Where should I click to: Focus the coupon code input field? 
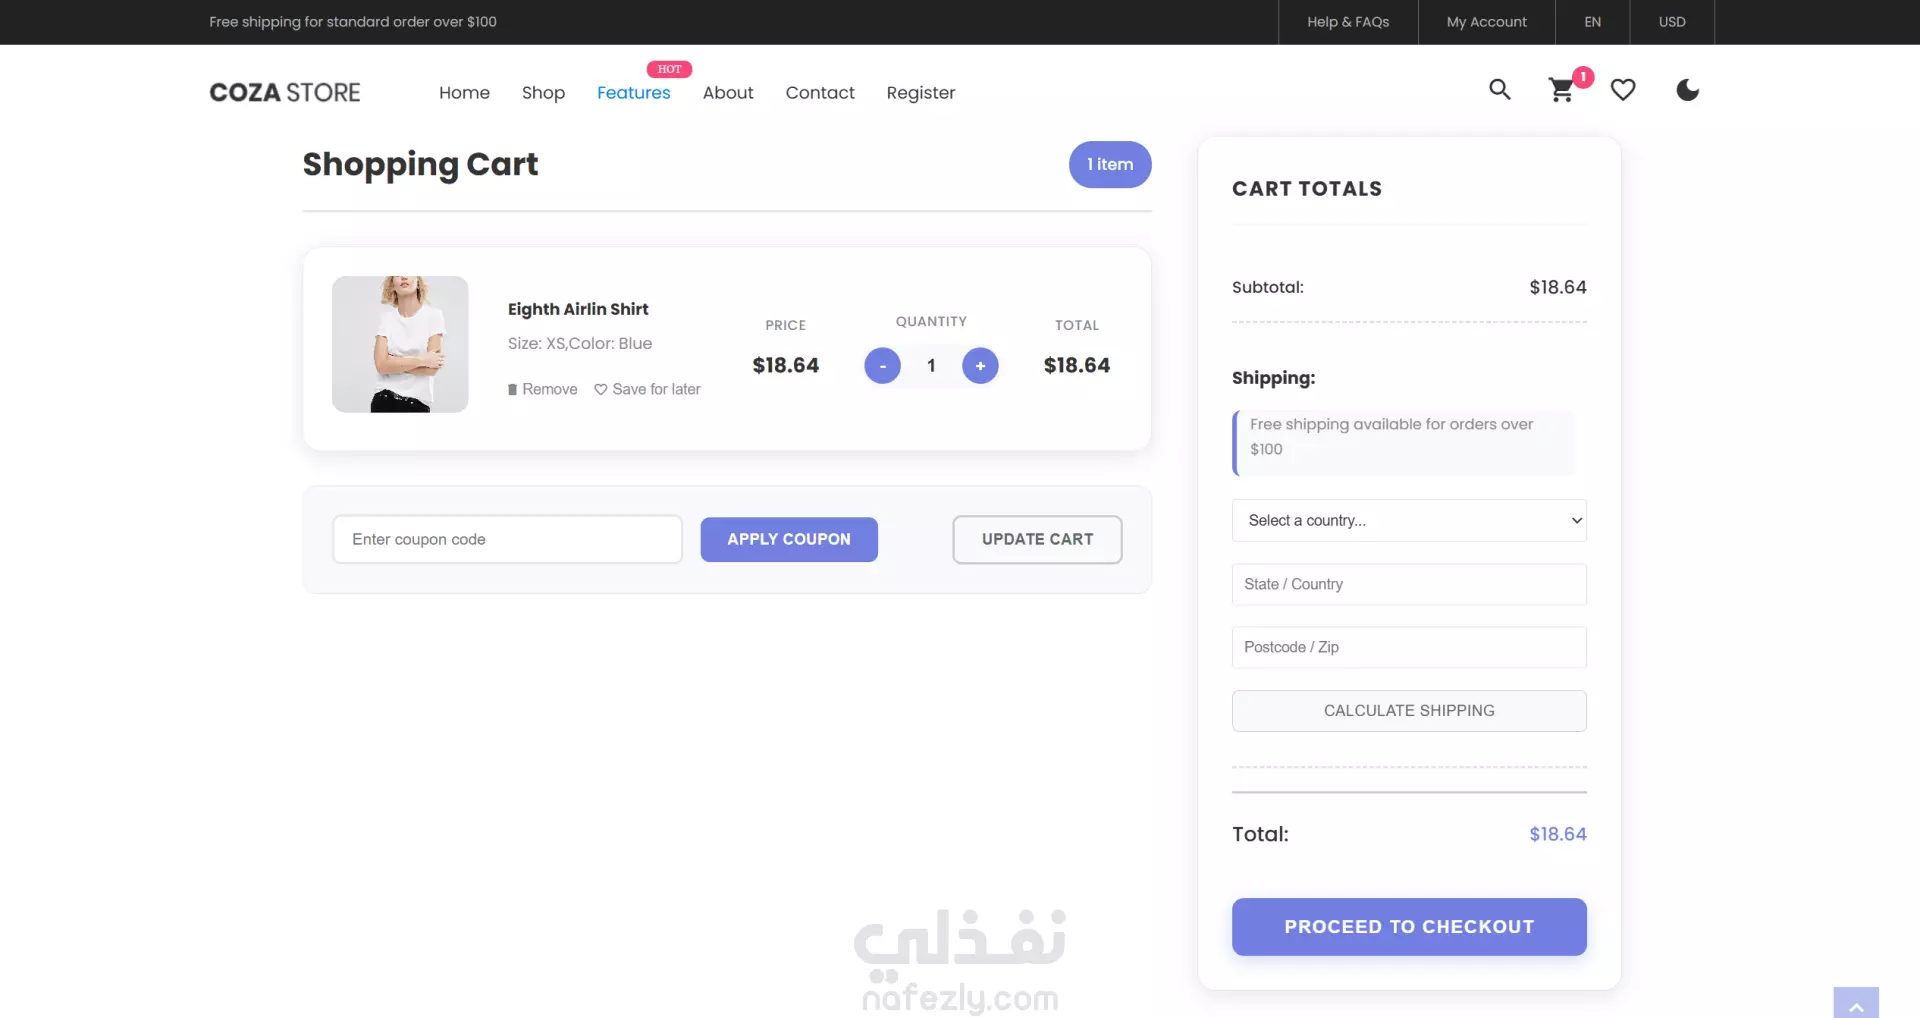(507, 539)
